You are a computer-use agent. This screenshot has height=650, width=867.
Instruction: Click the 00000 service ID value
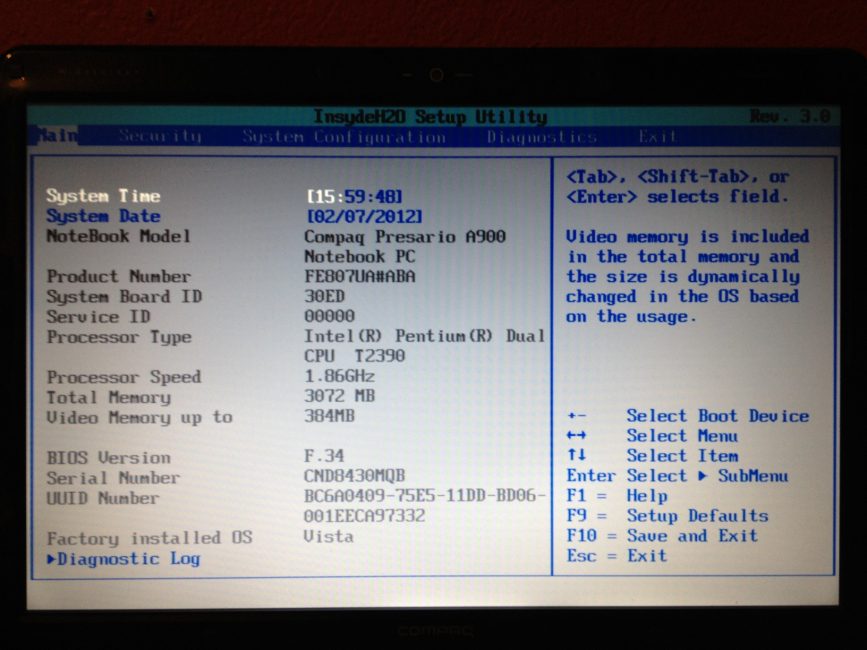pos(330,316)
